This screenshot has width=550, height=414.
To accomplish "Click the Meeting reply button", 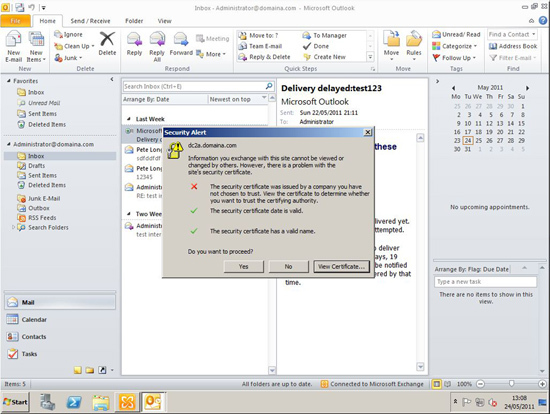I will pos(213,39).
